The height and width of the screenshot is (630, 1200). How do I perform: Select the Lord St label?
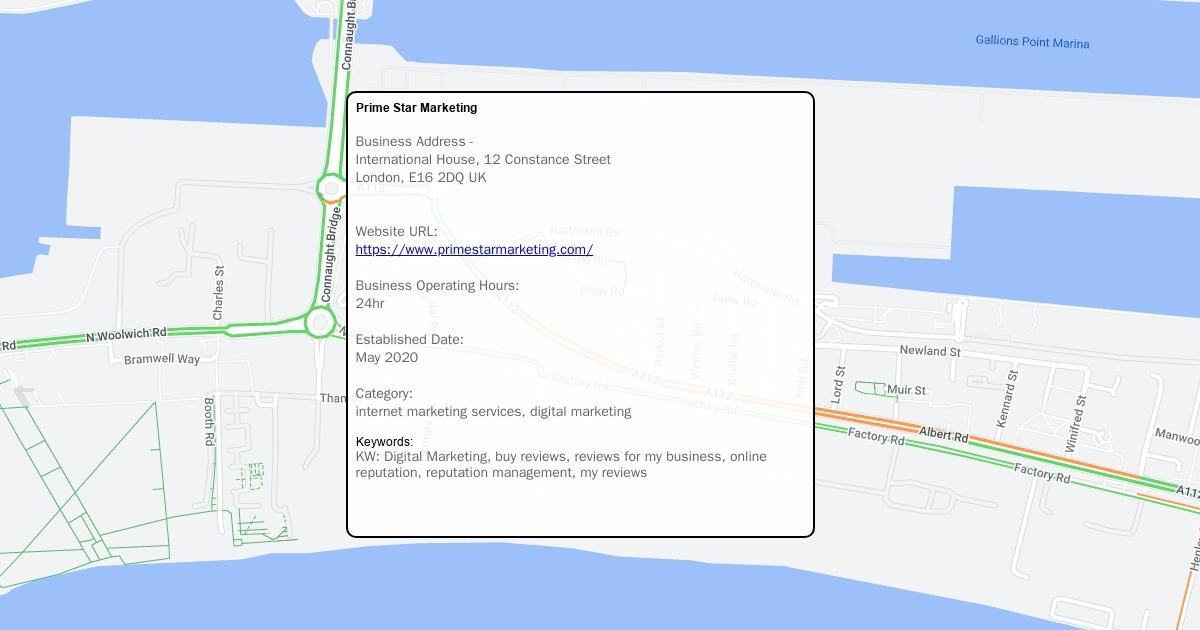click(839, 384)
